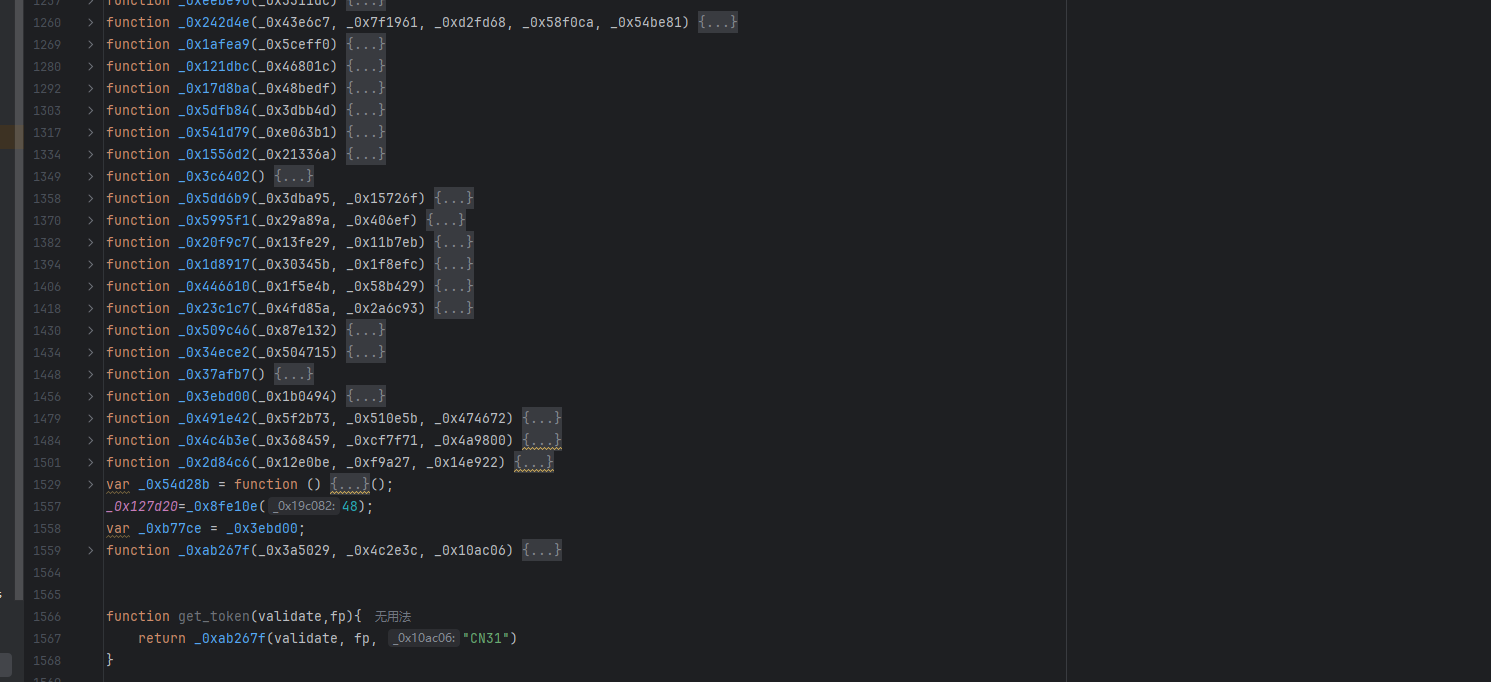The height and width of the screenshot is (682, 1491).
Task: Click folded {...} body of _0x3c6402
Action: 294,176
